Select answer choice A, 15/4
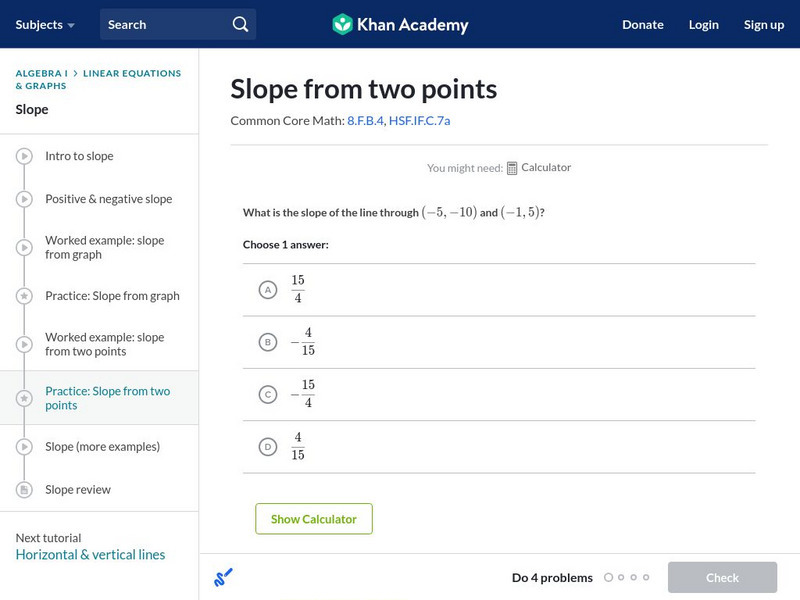 [x=267, y=290]
